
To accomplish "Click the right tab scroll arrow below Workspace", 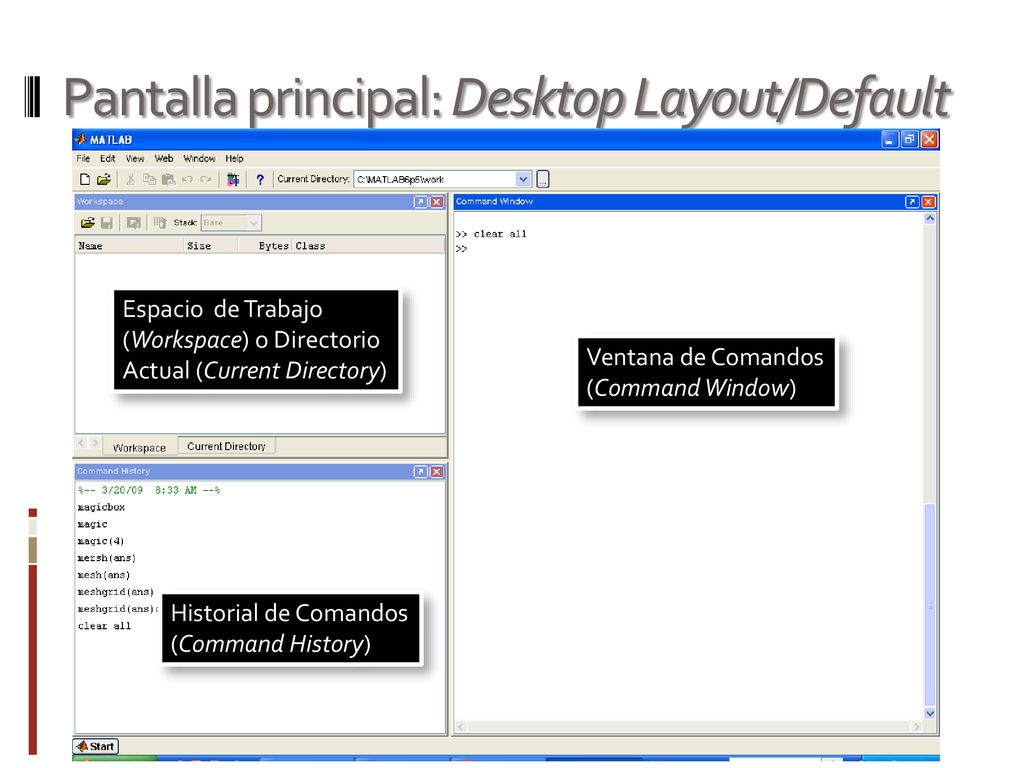I will 95,443.
